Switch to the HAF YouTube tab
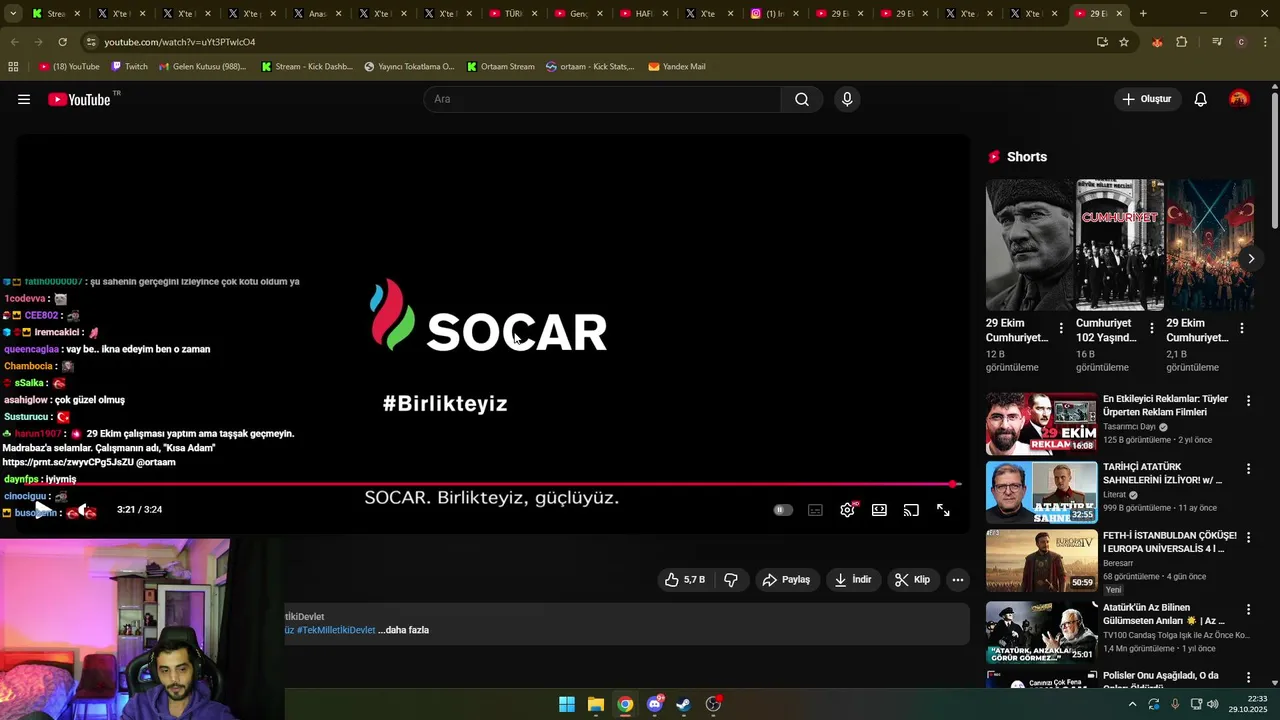Image resolution: width=1280 pixels, height=720 pixels. [x=644, y=14]
